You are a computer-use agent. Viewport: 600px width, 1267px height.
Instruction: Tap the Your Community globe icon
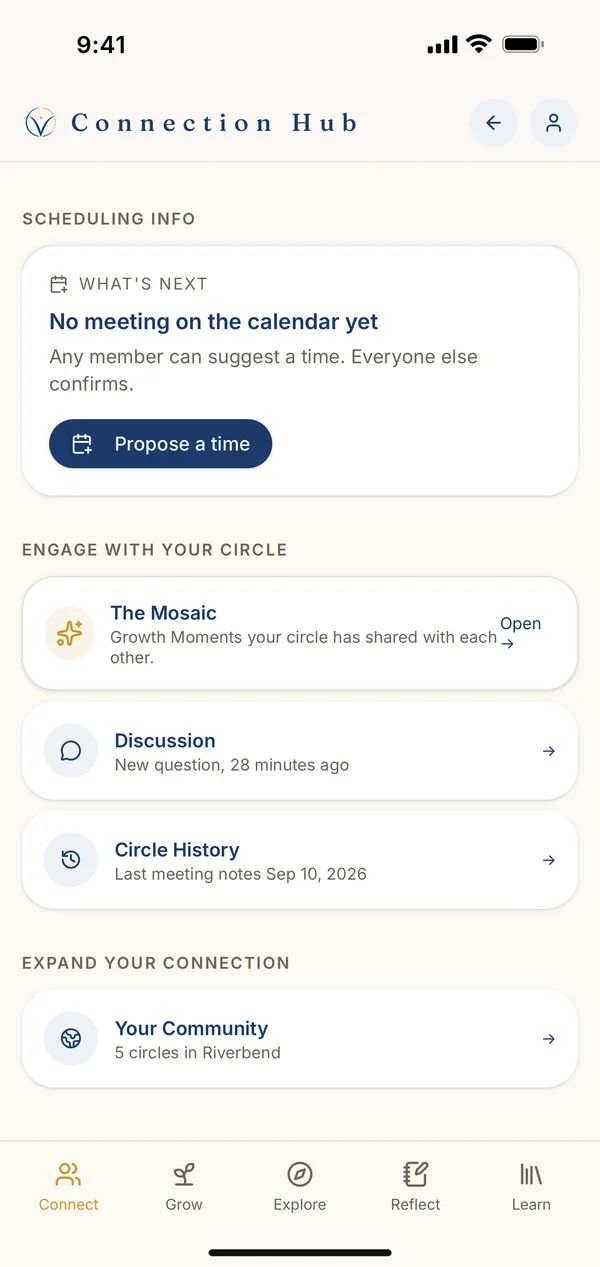click(x=71, y=1039)
